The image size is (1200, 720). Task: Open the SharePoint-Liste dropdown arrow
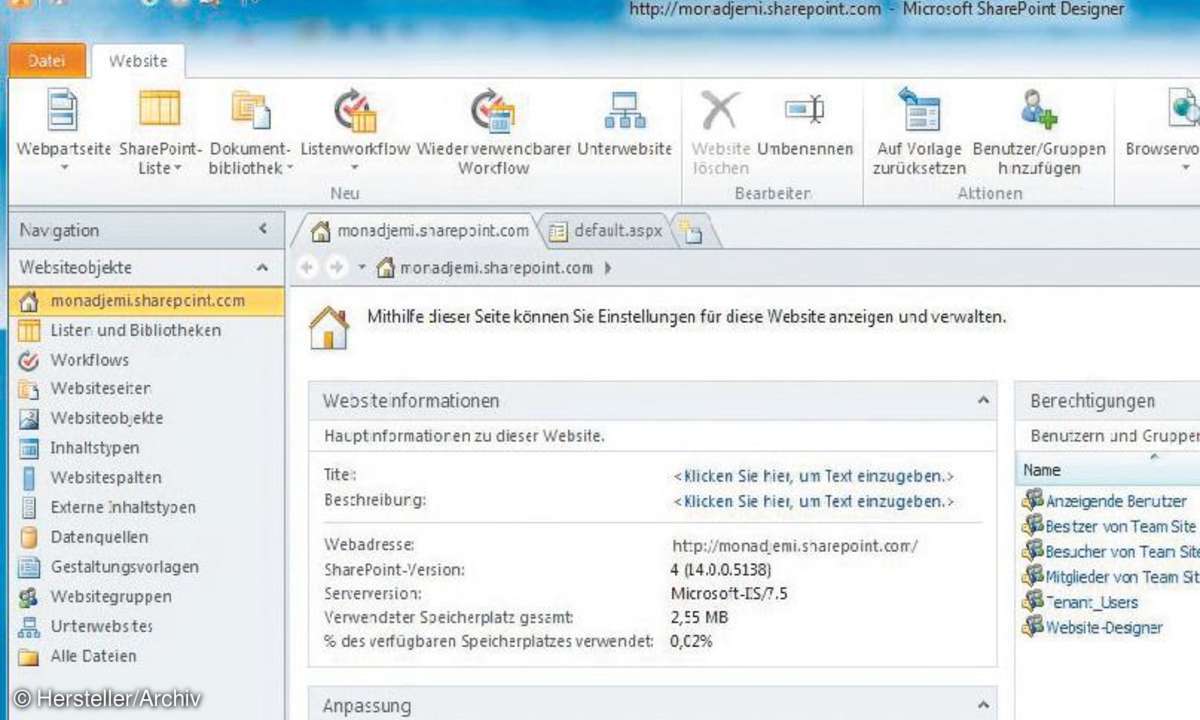click(179, 168)
